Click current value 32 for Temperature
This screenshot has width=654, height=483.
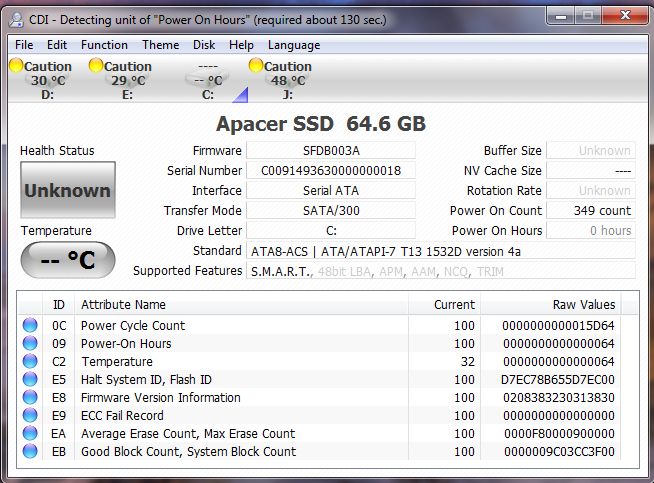tap(468, 362)
